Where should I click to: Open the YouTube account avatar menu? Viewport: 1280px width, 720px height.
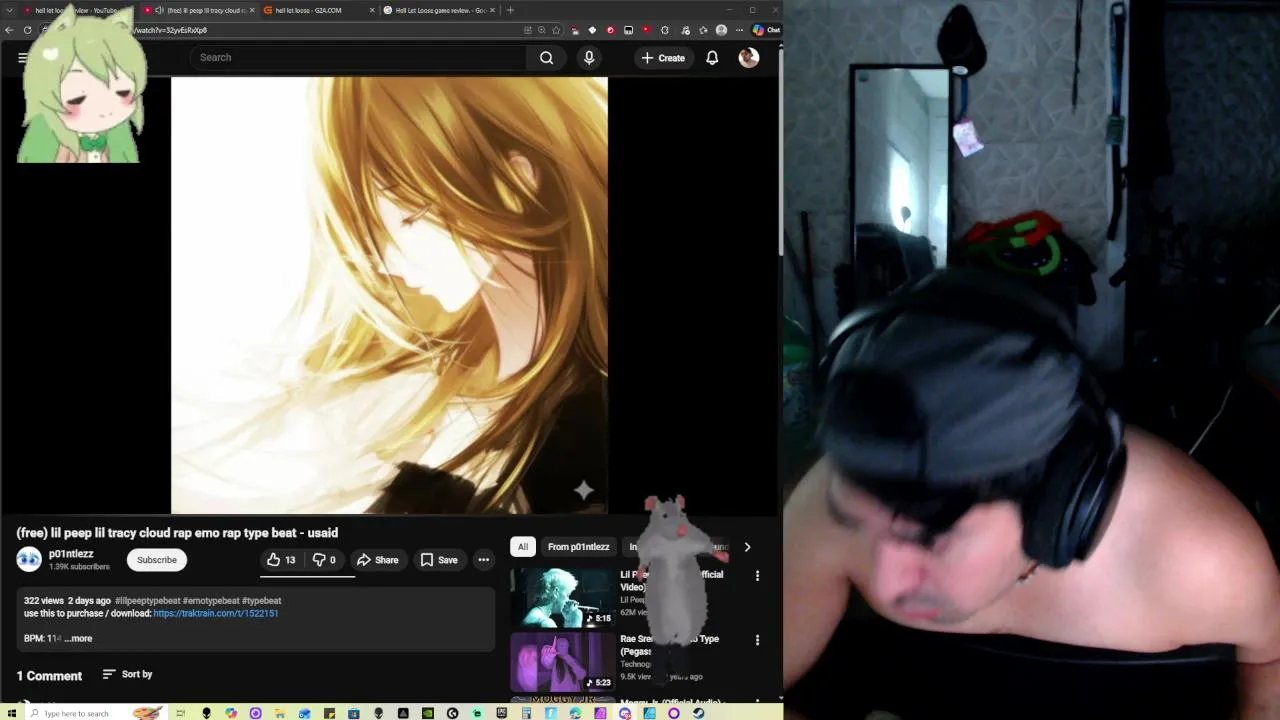click(x=748, y=58)
